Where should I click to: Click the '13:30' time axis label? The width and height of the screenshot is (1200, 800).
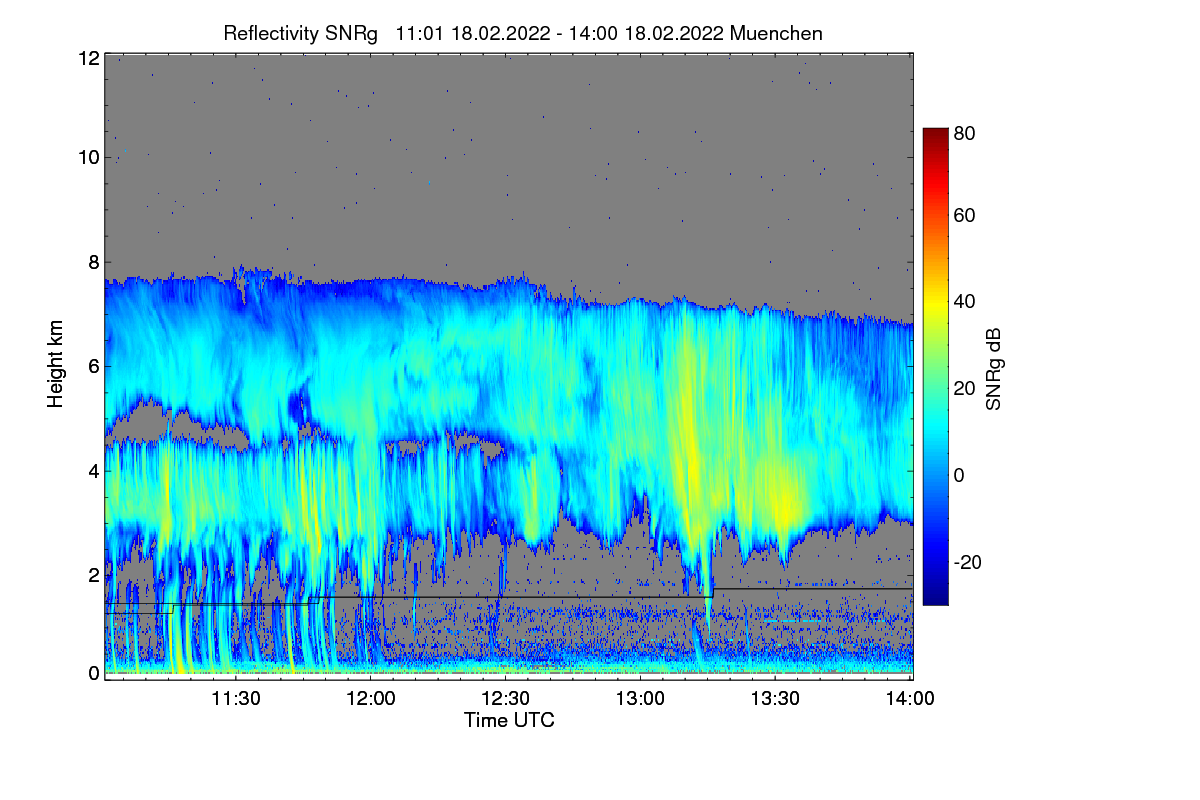pos(777,698)
